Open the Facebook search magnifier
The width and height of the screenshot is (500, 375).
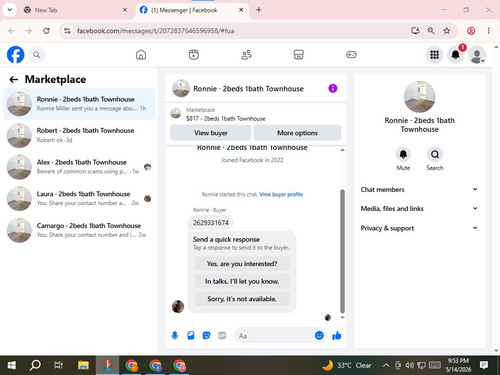37,55
